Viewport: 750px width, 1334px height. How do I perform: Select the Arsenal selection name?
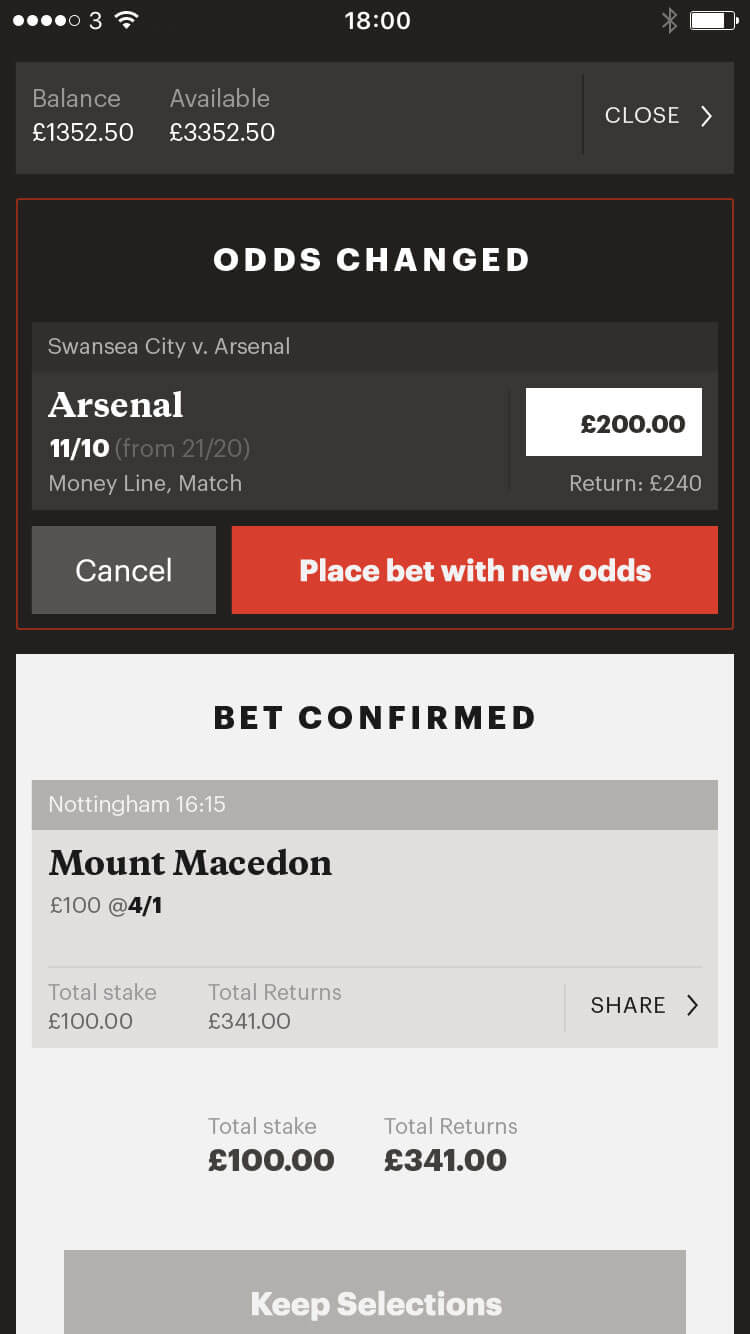coord(116,405)
